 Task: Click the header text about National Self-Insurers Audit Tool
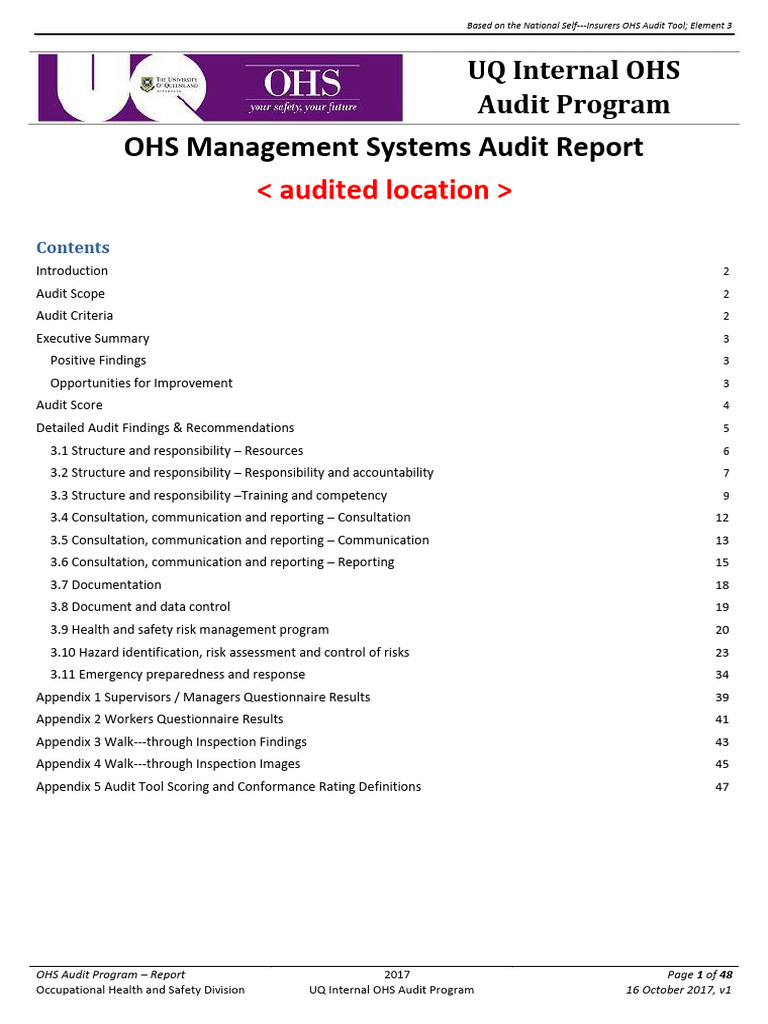(600, 25)
